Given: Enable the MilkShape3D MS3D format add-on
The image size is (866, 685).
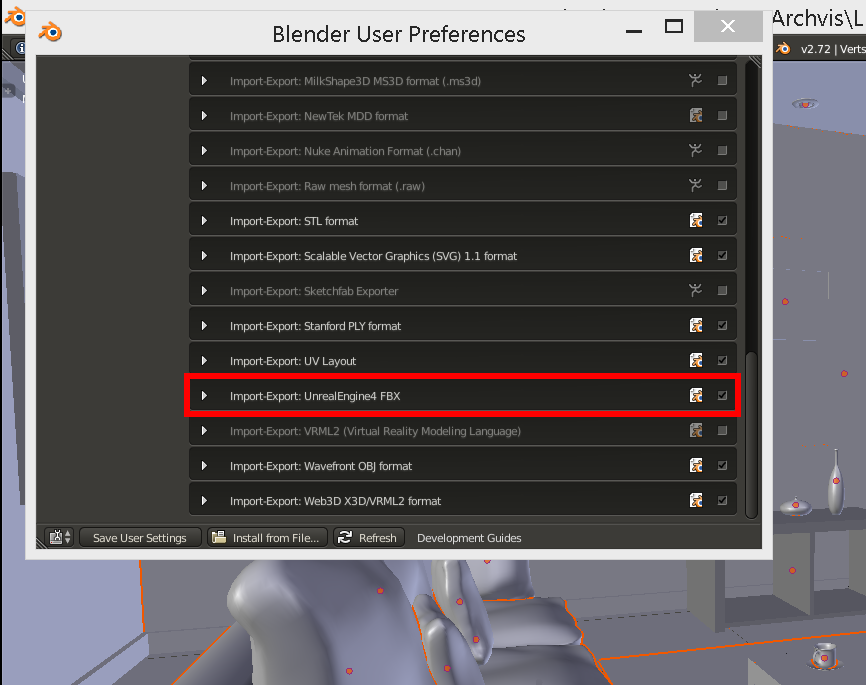Looking at the screenshot, I should click(x=722, y=81).
